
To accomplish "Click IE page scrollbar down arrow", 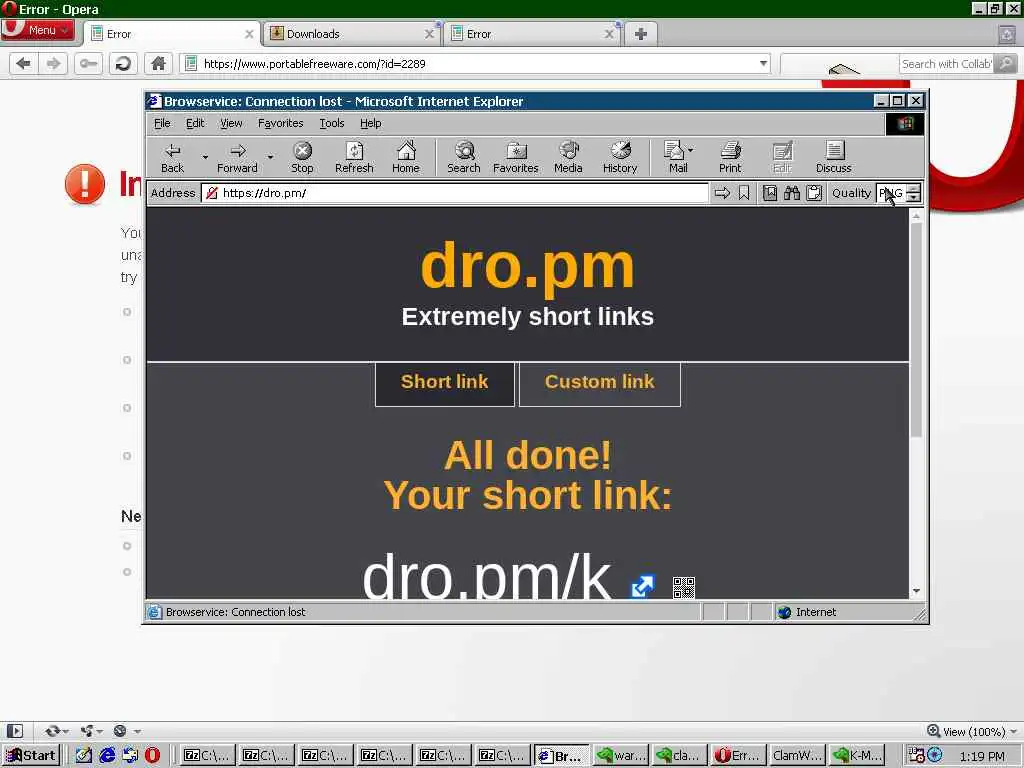I will tap(916, 591).
